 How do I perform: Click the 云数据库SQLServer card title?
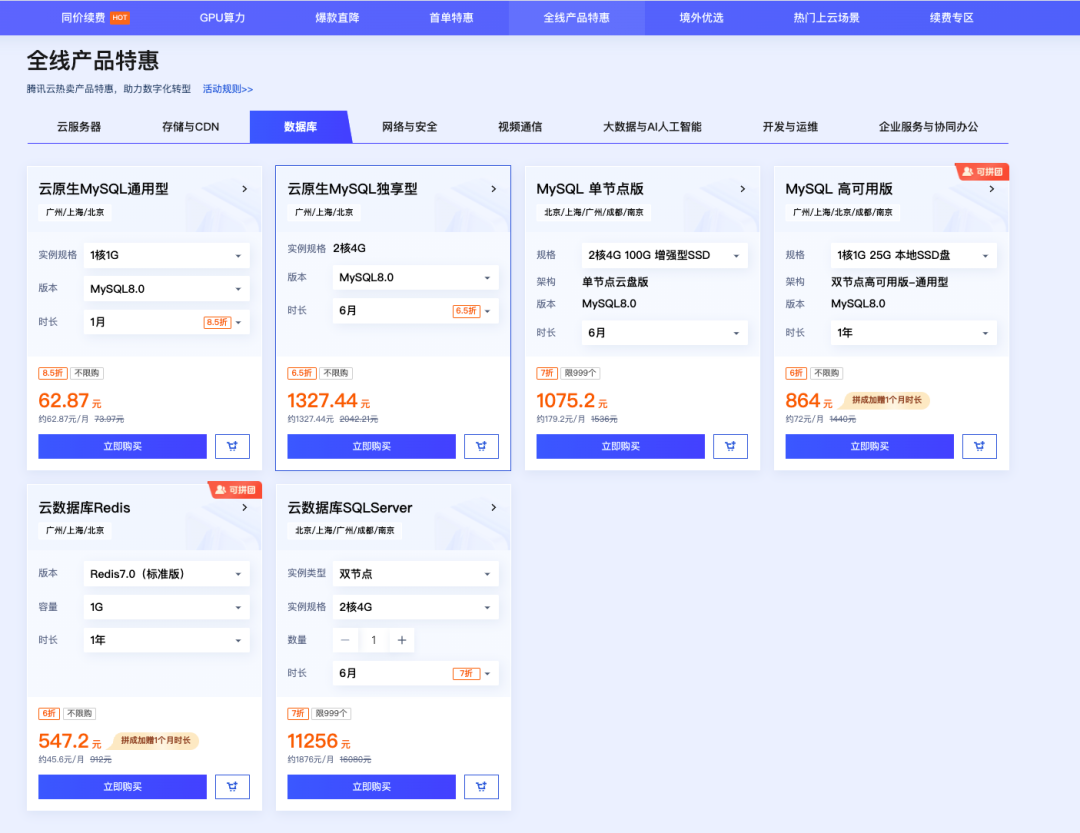350,508
